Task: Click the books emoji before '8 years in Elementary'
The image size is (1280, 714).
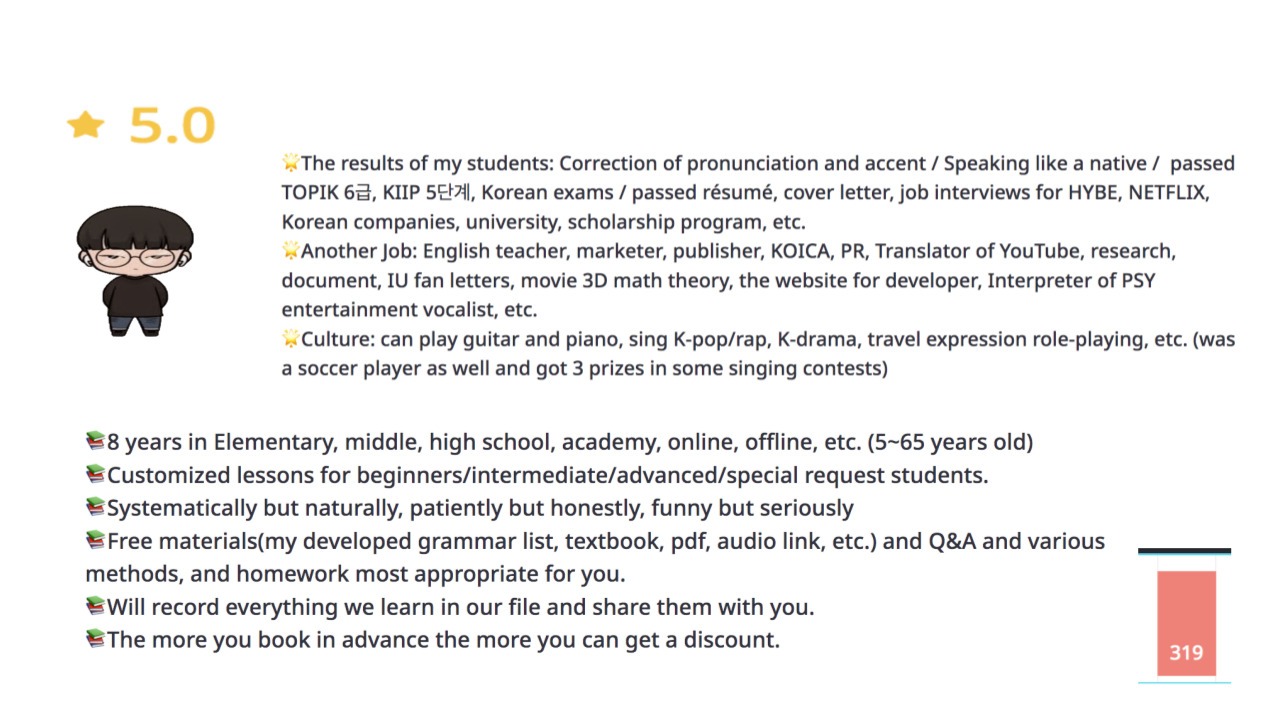Action: click(x=95, y=441)
